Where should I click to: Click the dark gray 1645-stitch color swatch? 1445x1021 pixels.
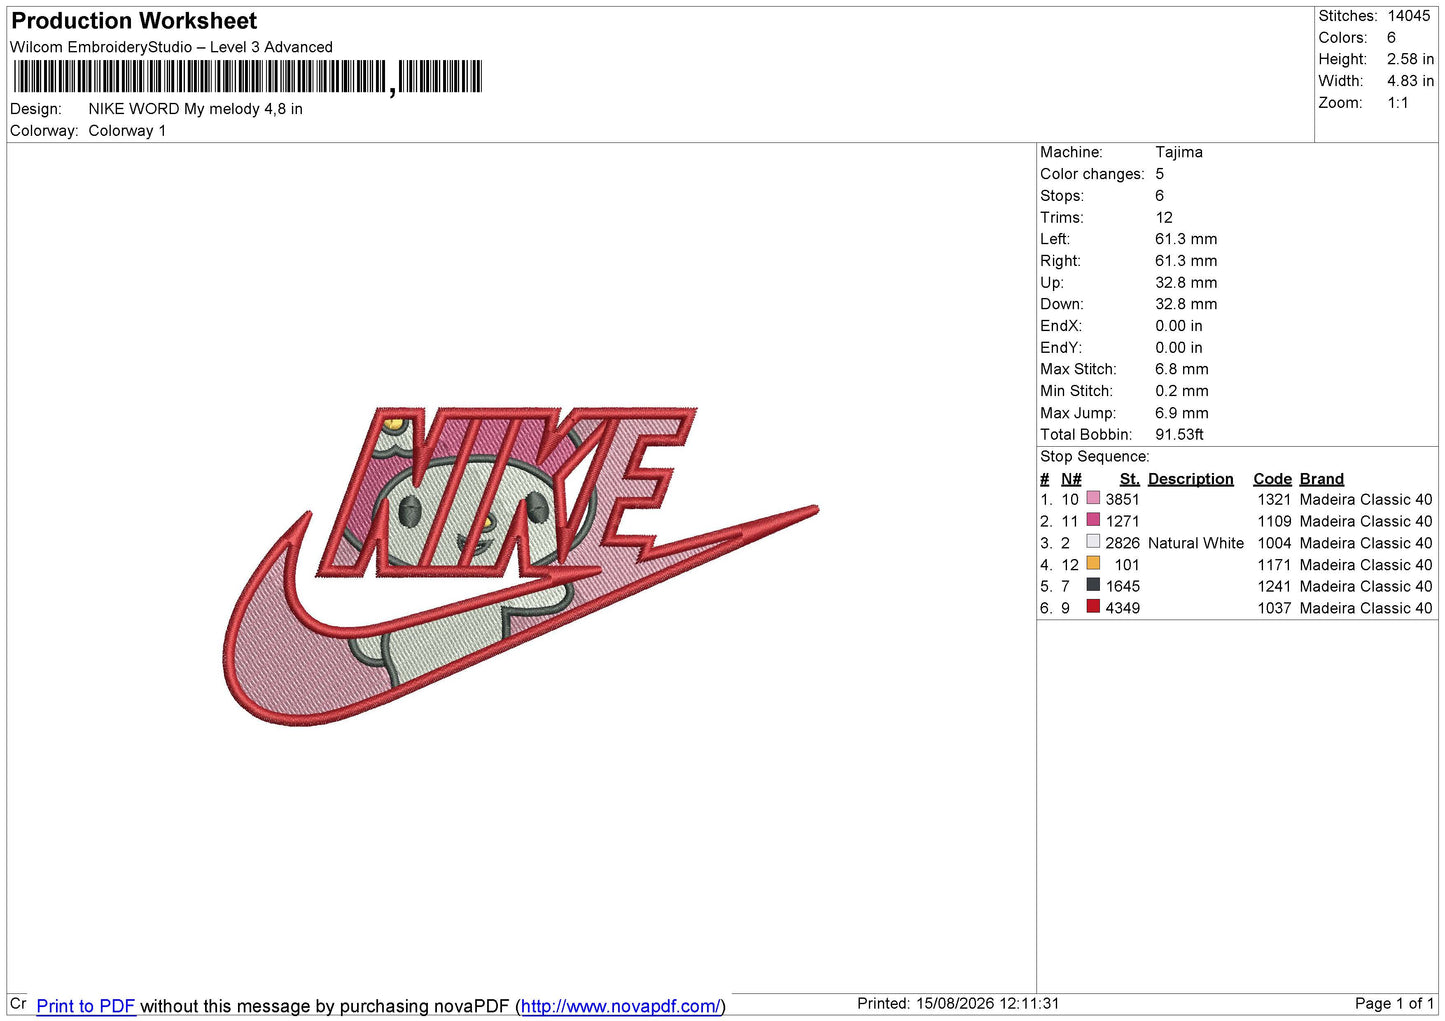click(x=1093, y=585)
